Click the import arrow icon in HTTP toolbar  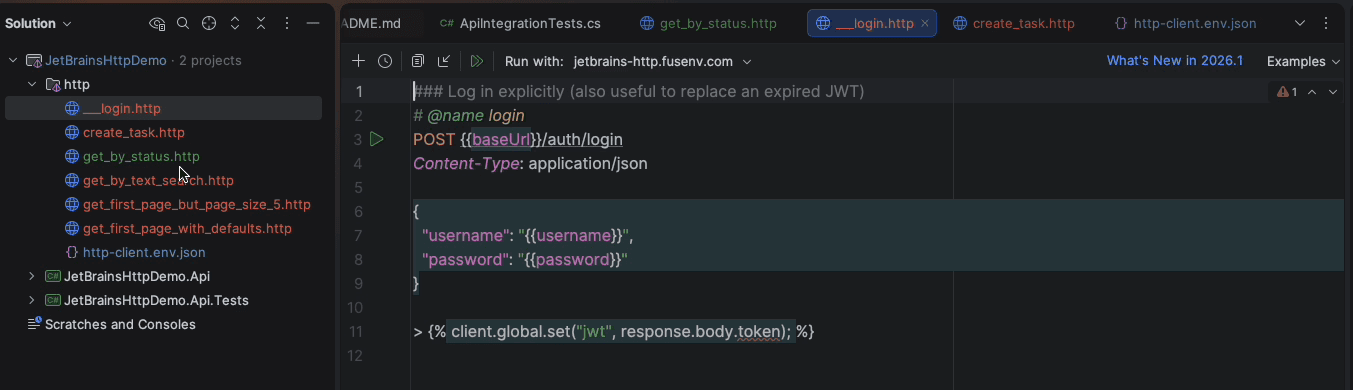click(444, 61)
